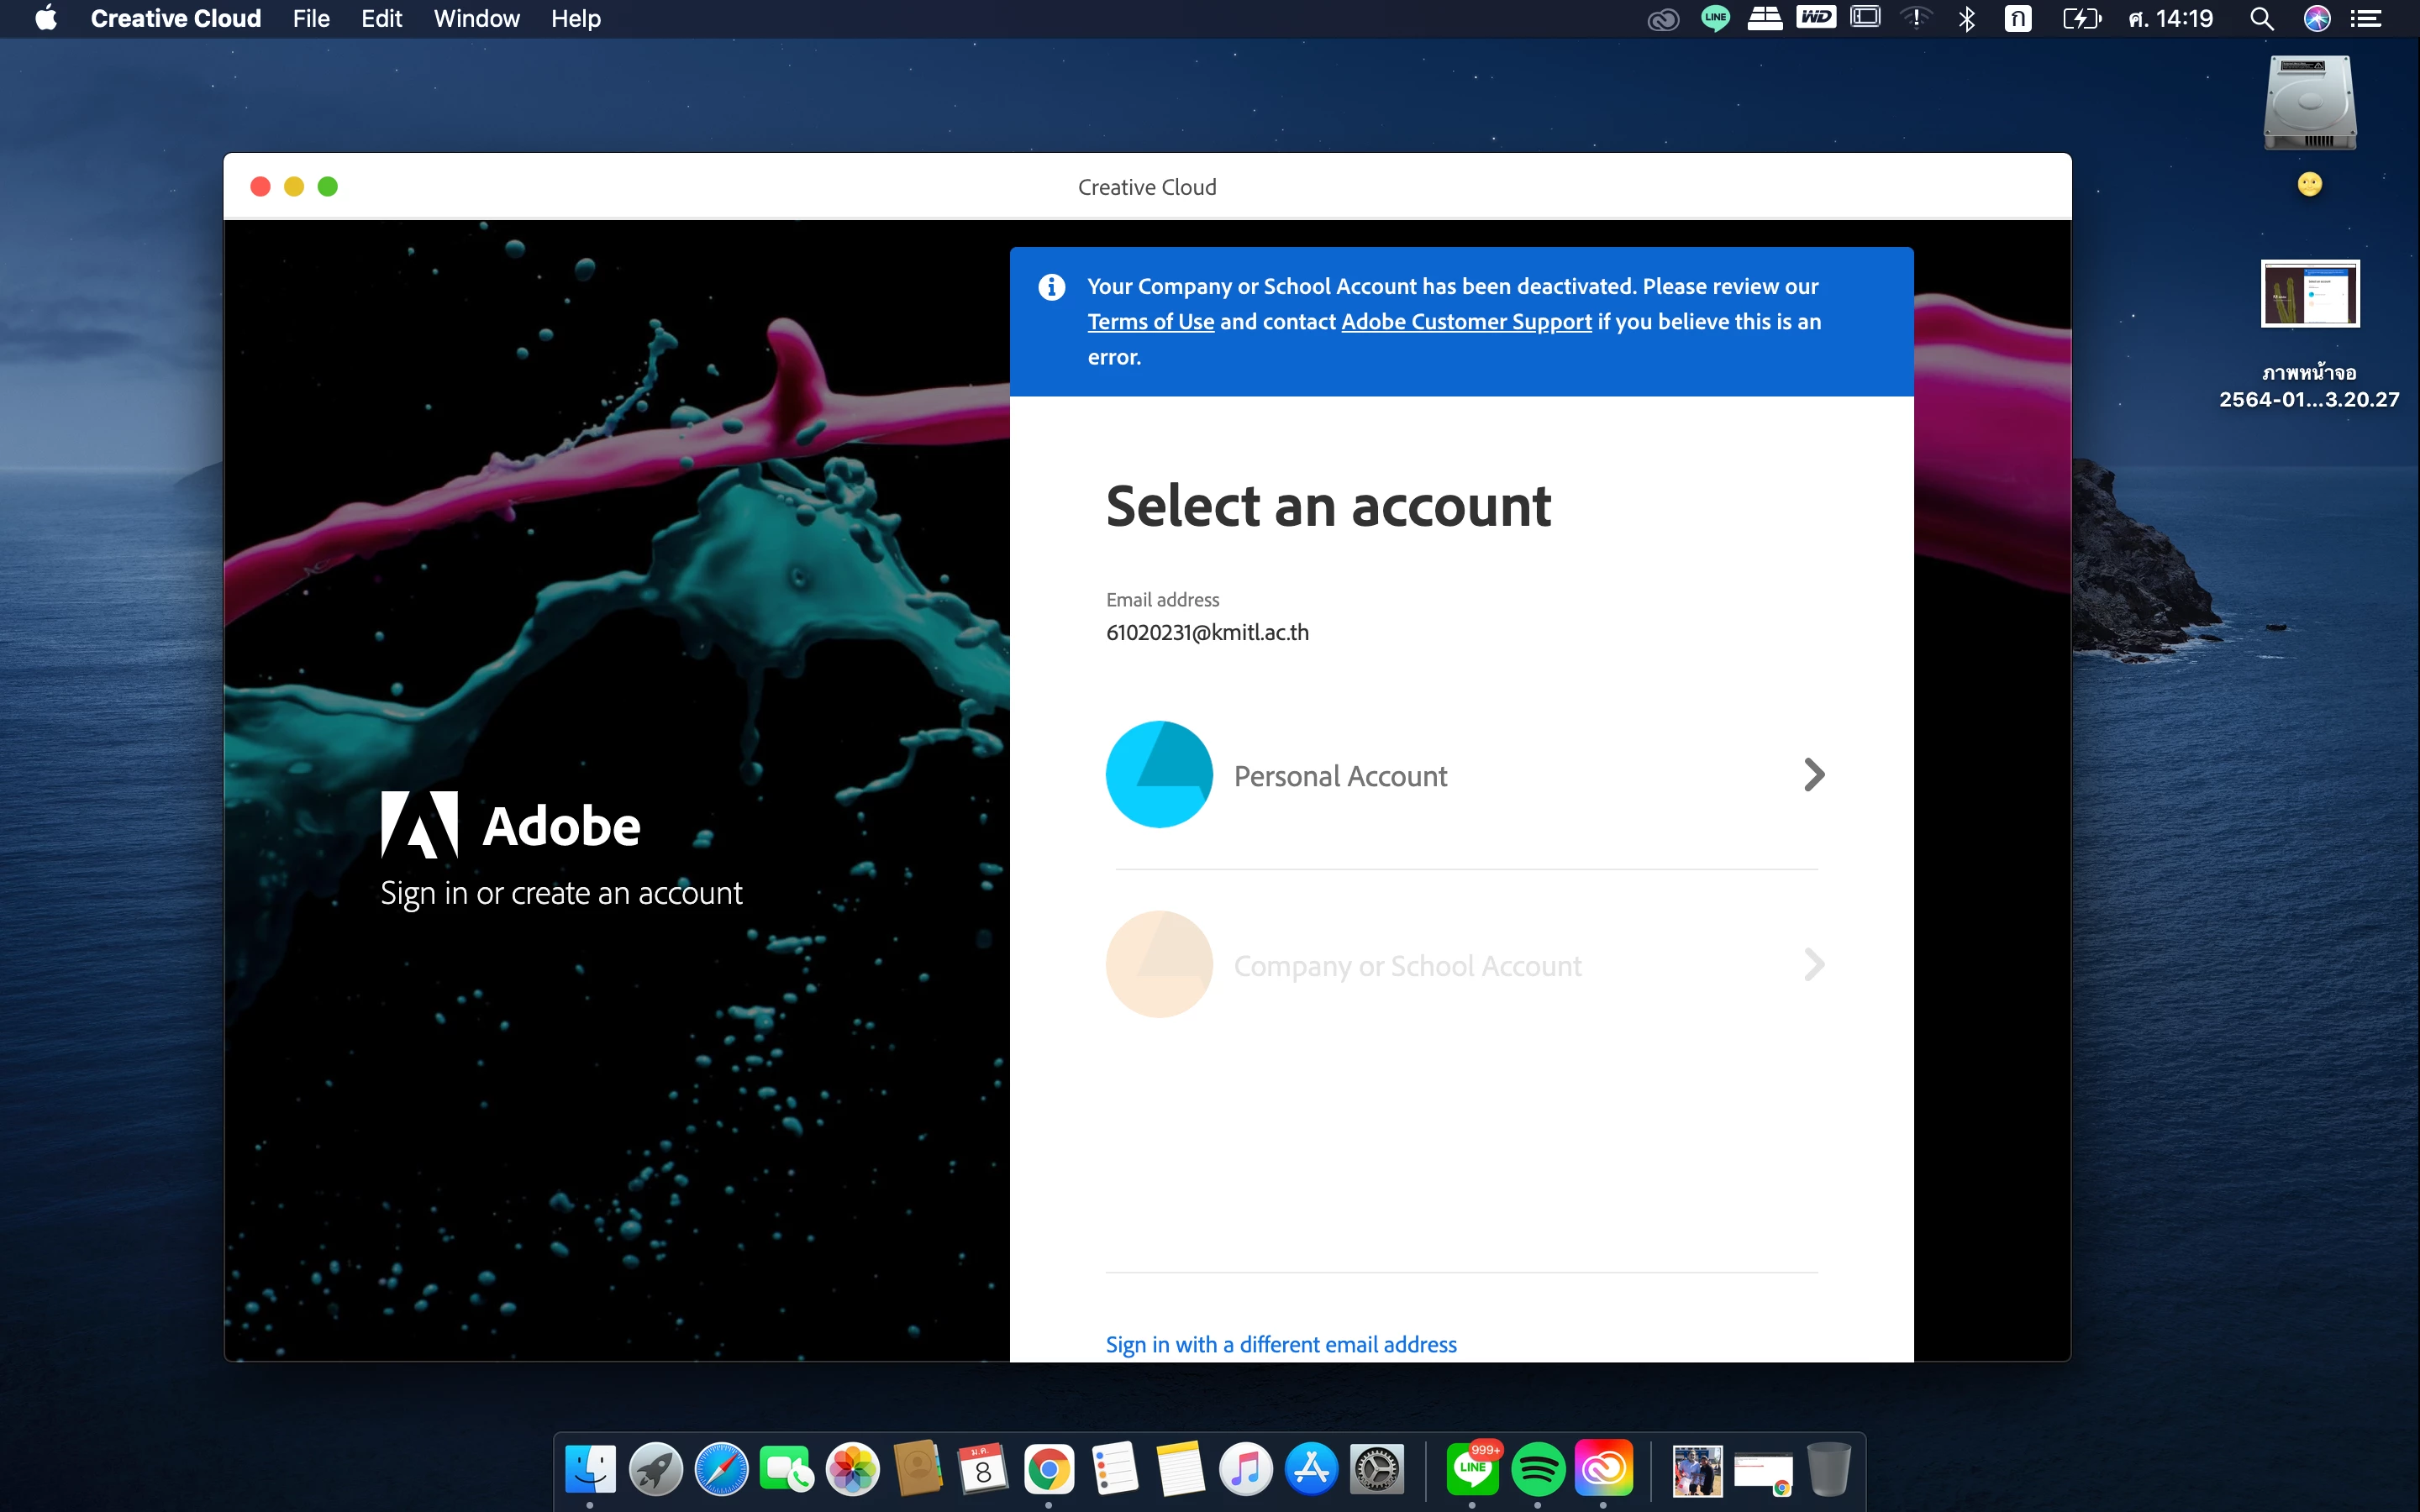The image size is (2420, 1512).
Task: Open the File menu
Action: click(311, 19)
